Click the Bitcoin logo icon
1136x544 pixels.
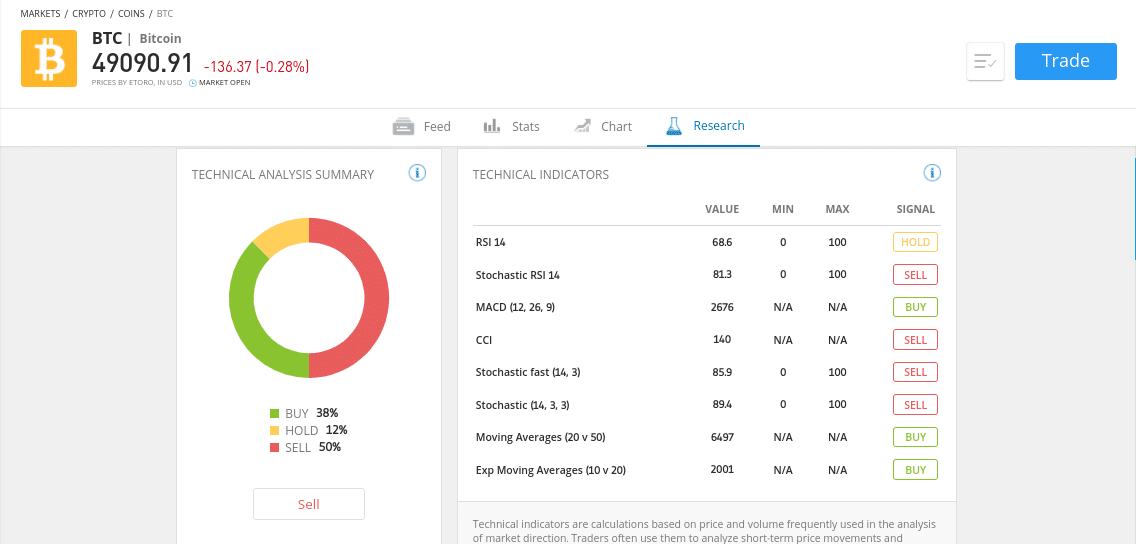[49, 59]
